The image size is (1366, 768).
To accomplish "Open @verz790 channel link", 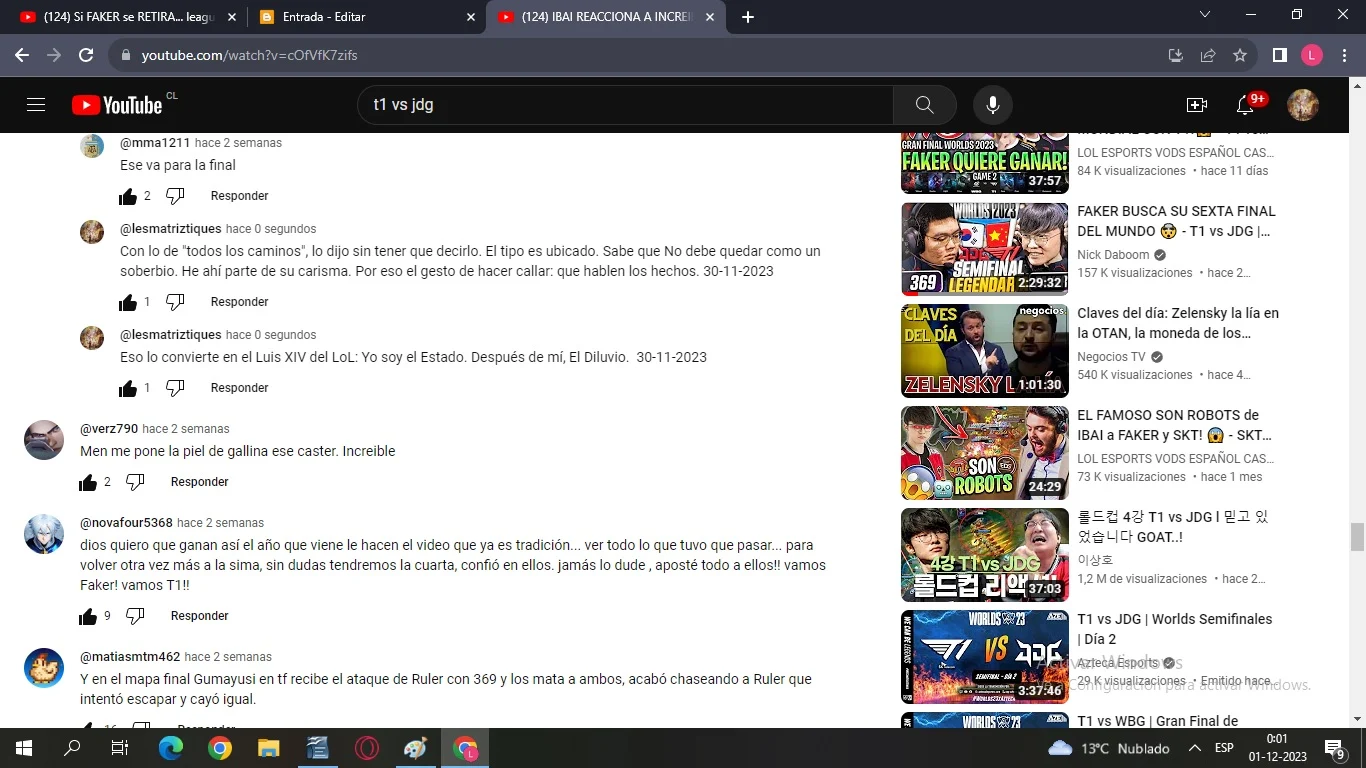I will click(x=109, y=429).
